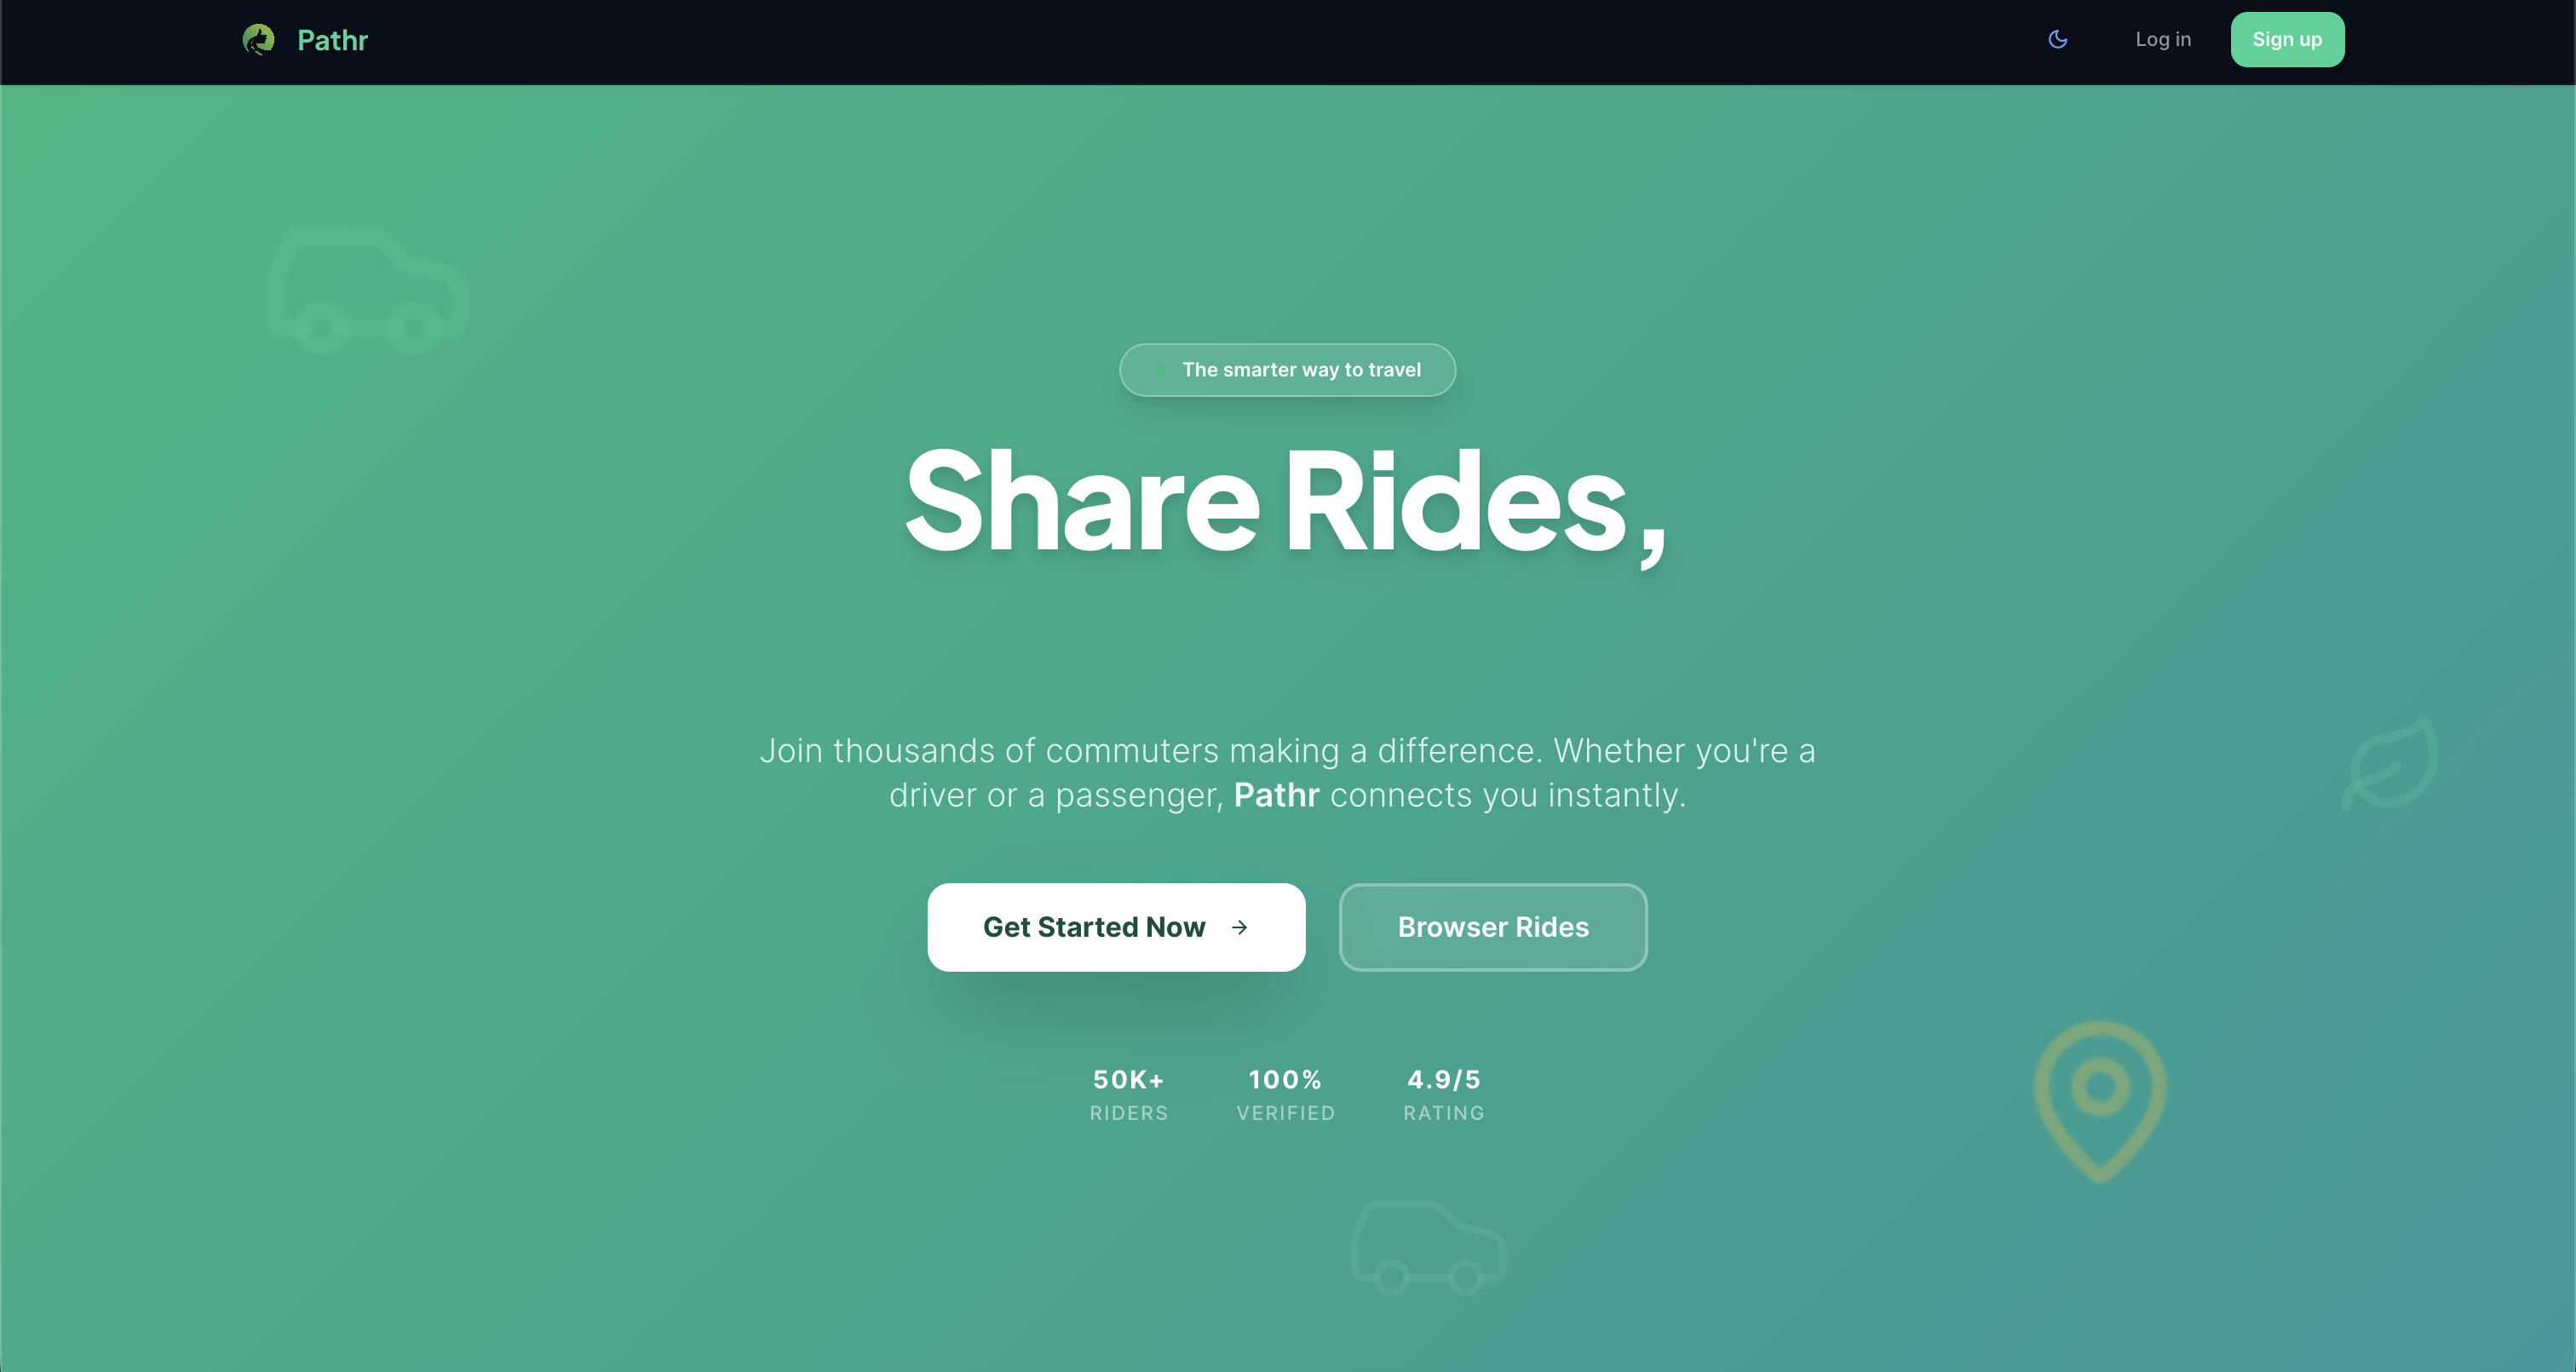Click the Sign up button
Screen dimensions: 2576x1372
point(2287,40)
